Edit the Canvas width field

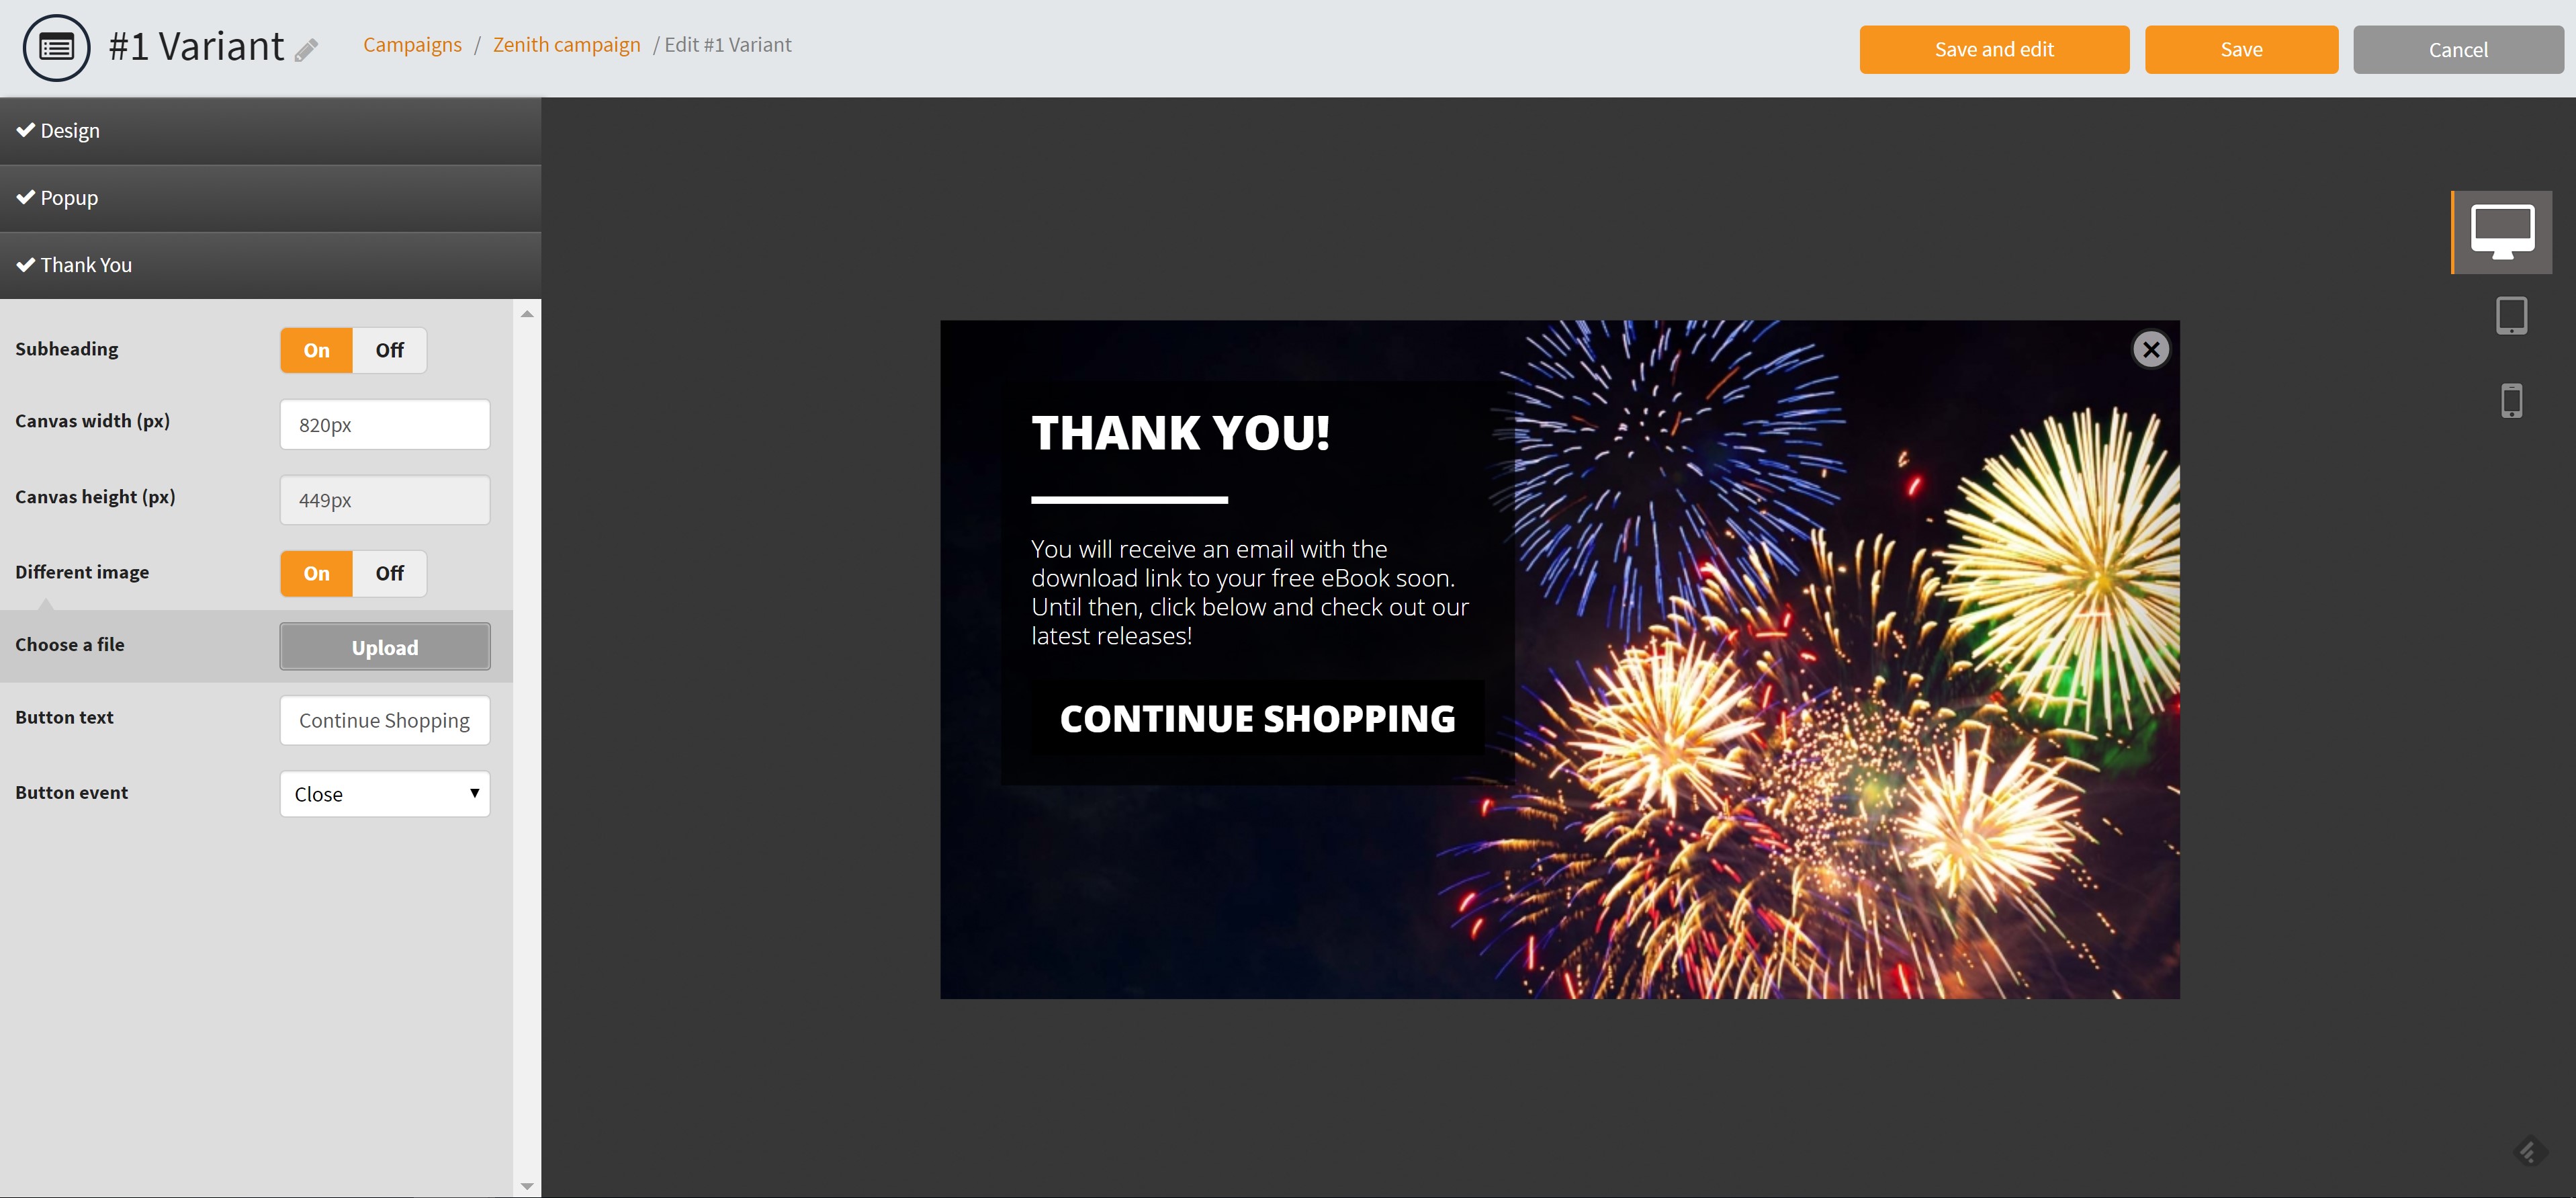click(x=385, y=424)
